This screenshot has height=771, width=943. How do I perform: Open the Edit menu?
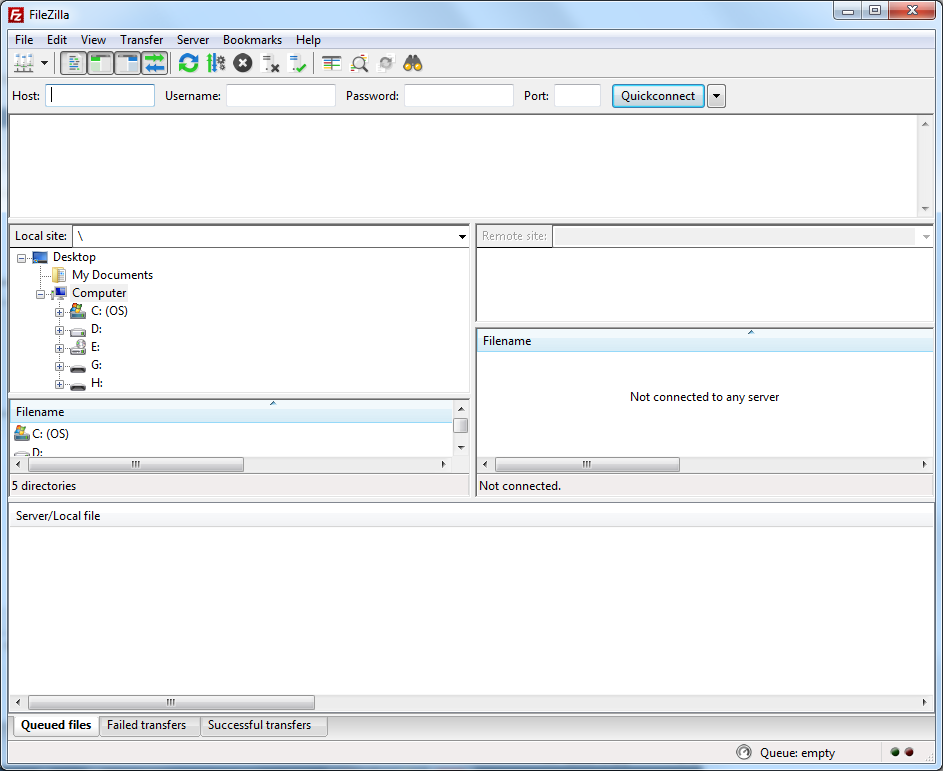click(x=57, y=40)
